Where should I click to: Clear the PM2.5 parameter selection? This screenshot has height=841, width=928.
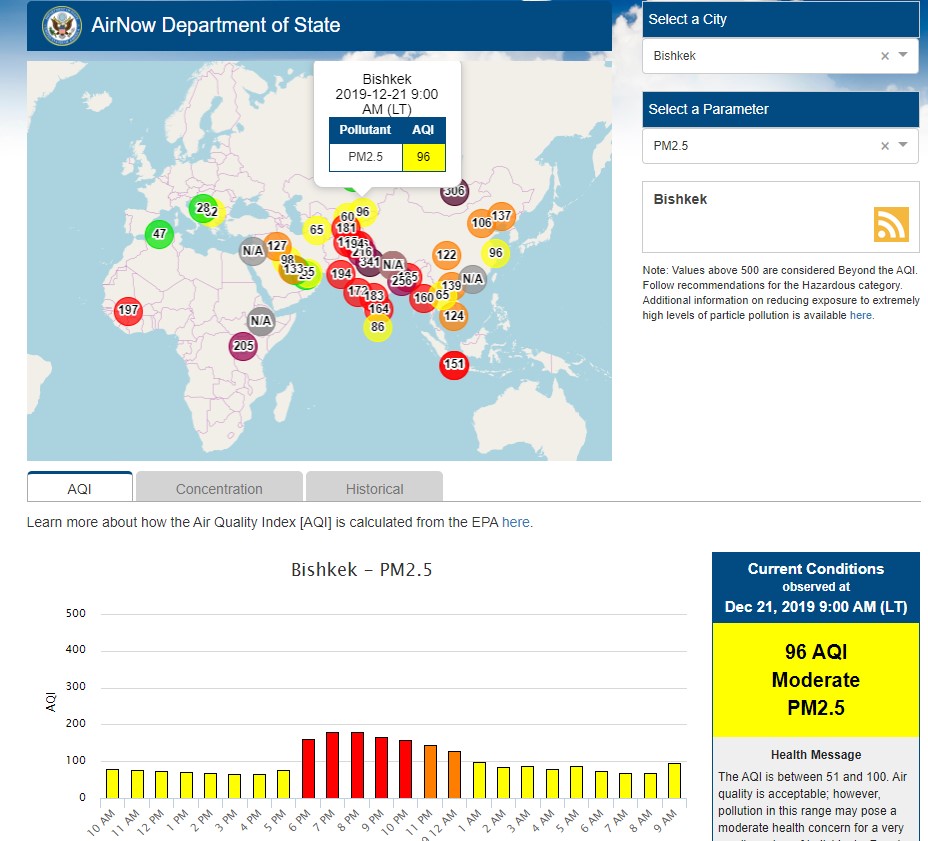point(884,146)
